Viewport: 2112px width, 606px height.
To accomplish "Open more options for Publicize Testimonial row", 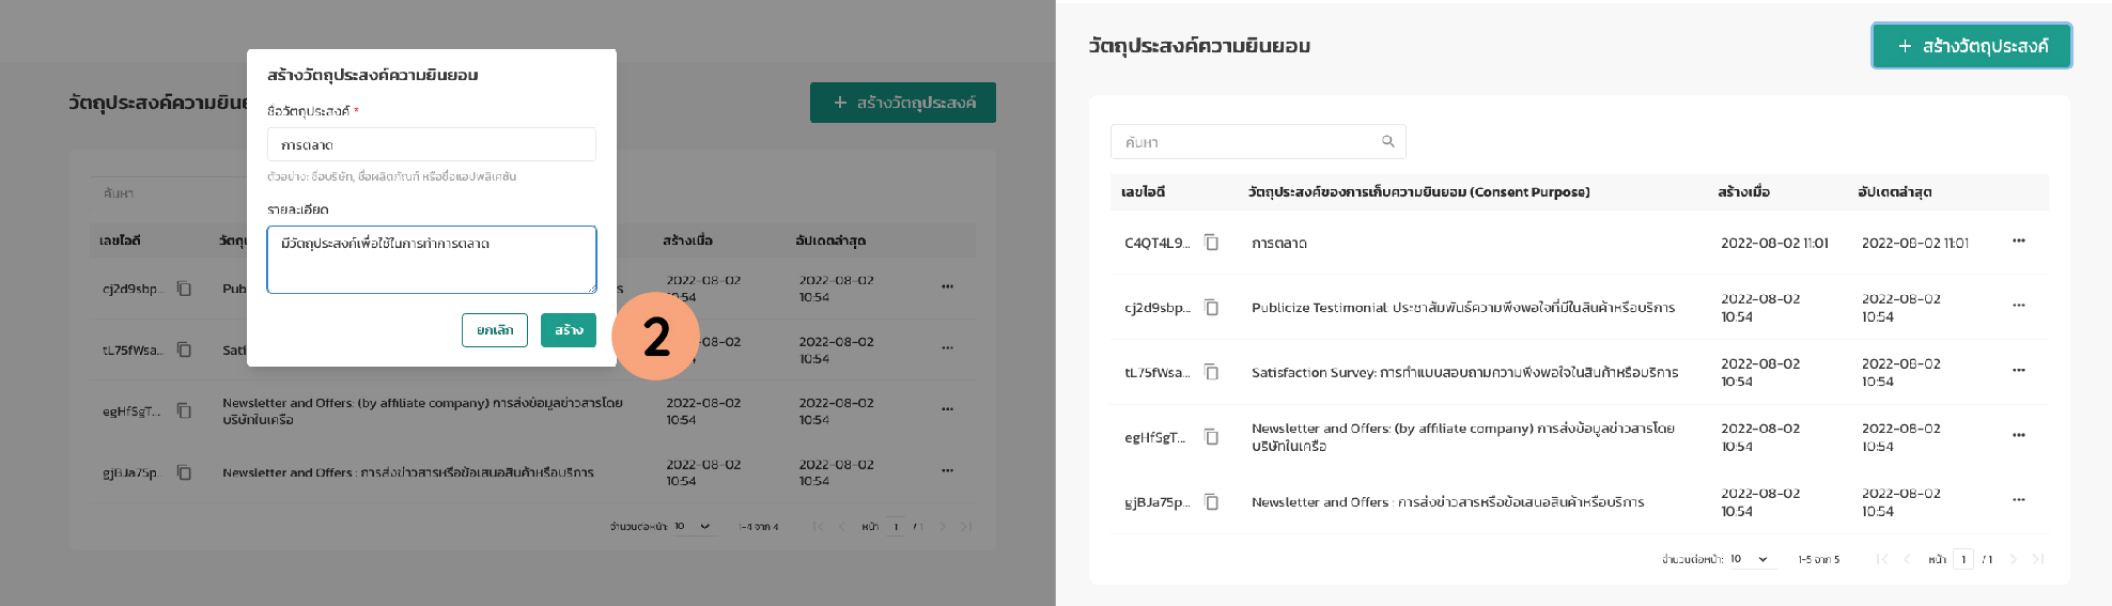I will (2018, 306).
